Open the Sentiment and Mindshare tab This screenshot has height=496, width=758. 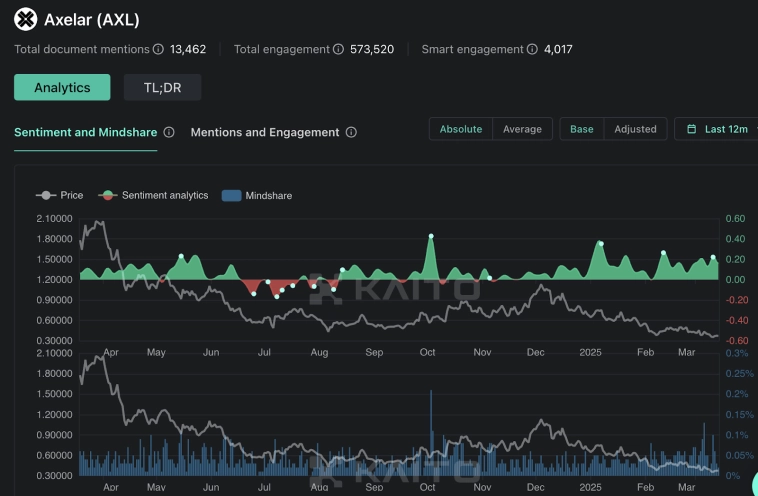point(85,132)
